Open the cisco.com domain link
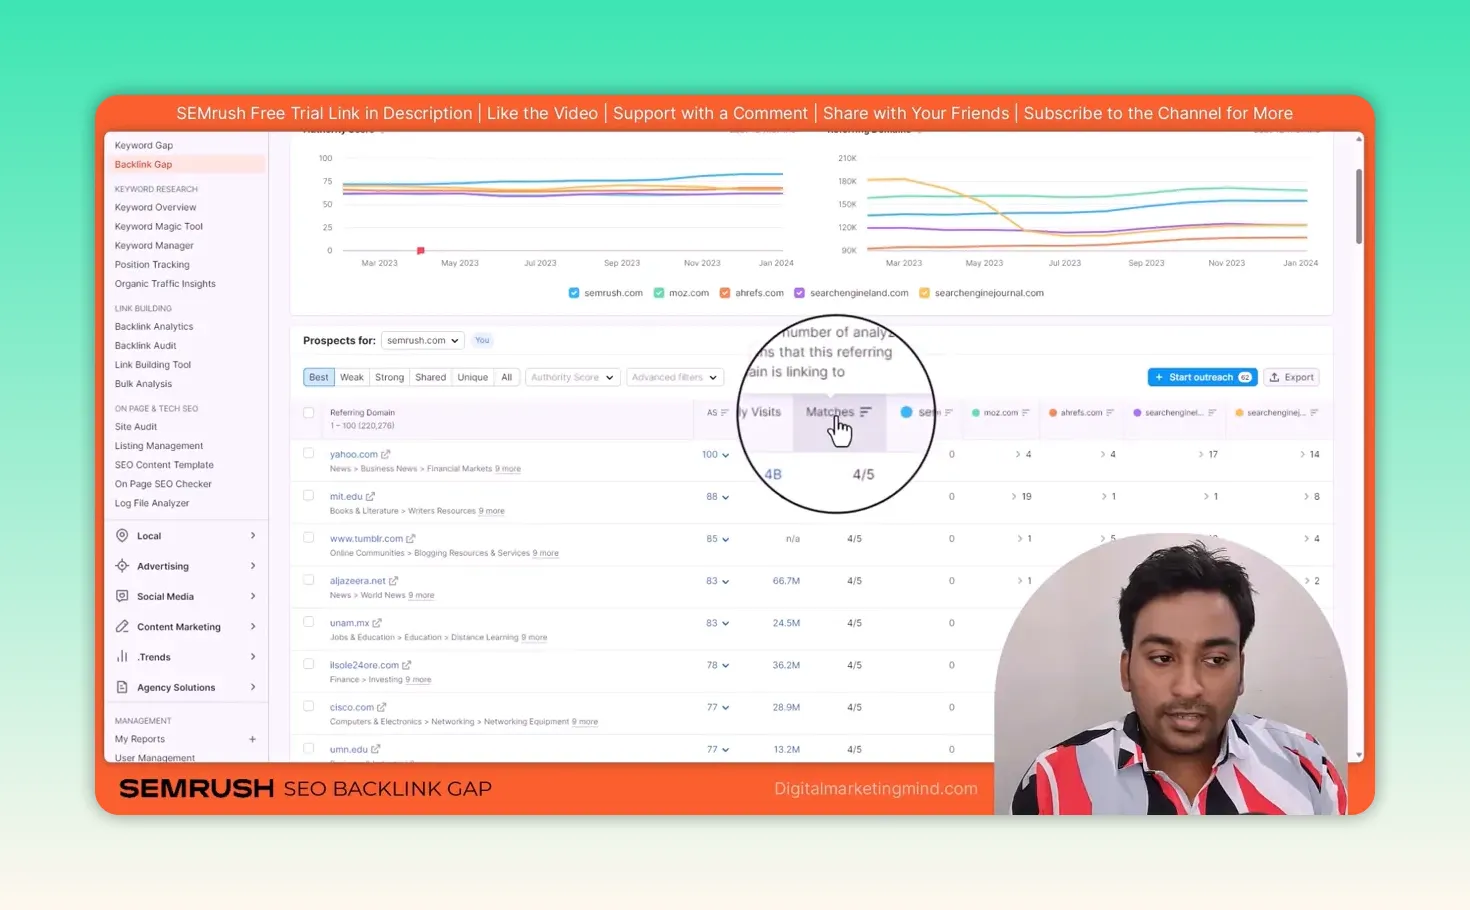The image size is (1470, 910). [x=352, y=707]
